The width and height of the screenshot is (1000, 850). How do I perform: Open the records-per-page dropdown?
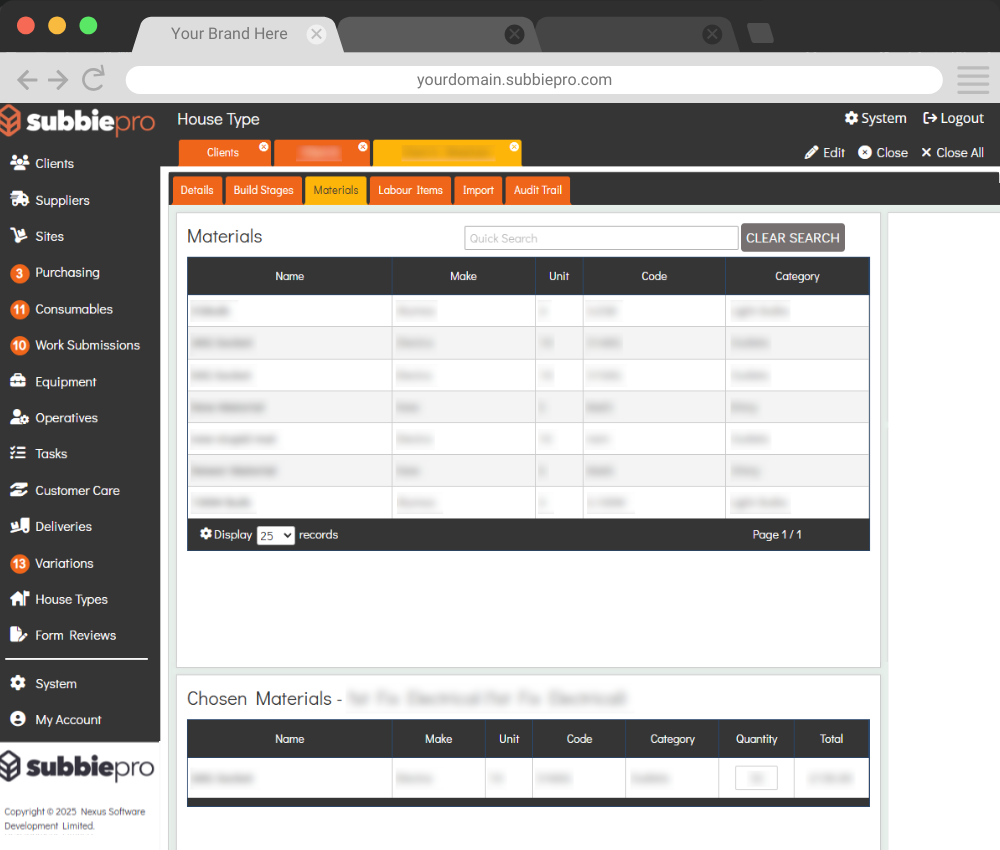[275, 535]
